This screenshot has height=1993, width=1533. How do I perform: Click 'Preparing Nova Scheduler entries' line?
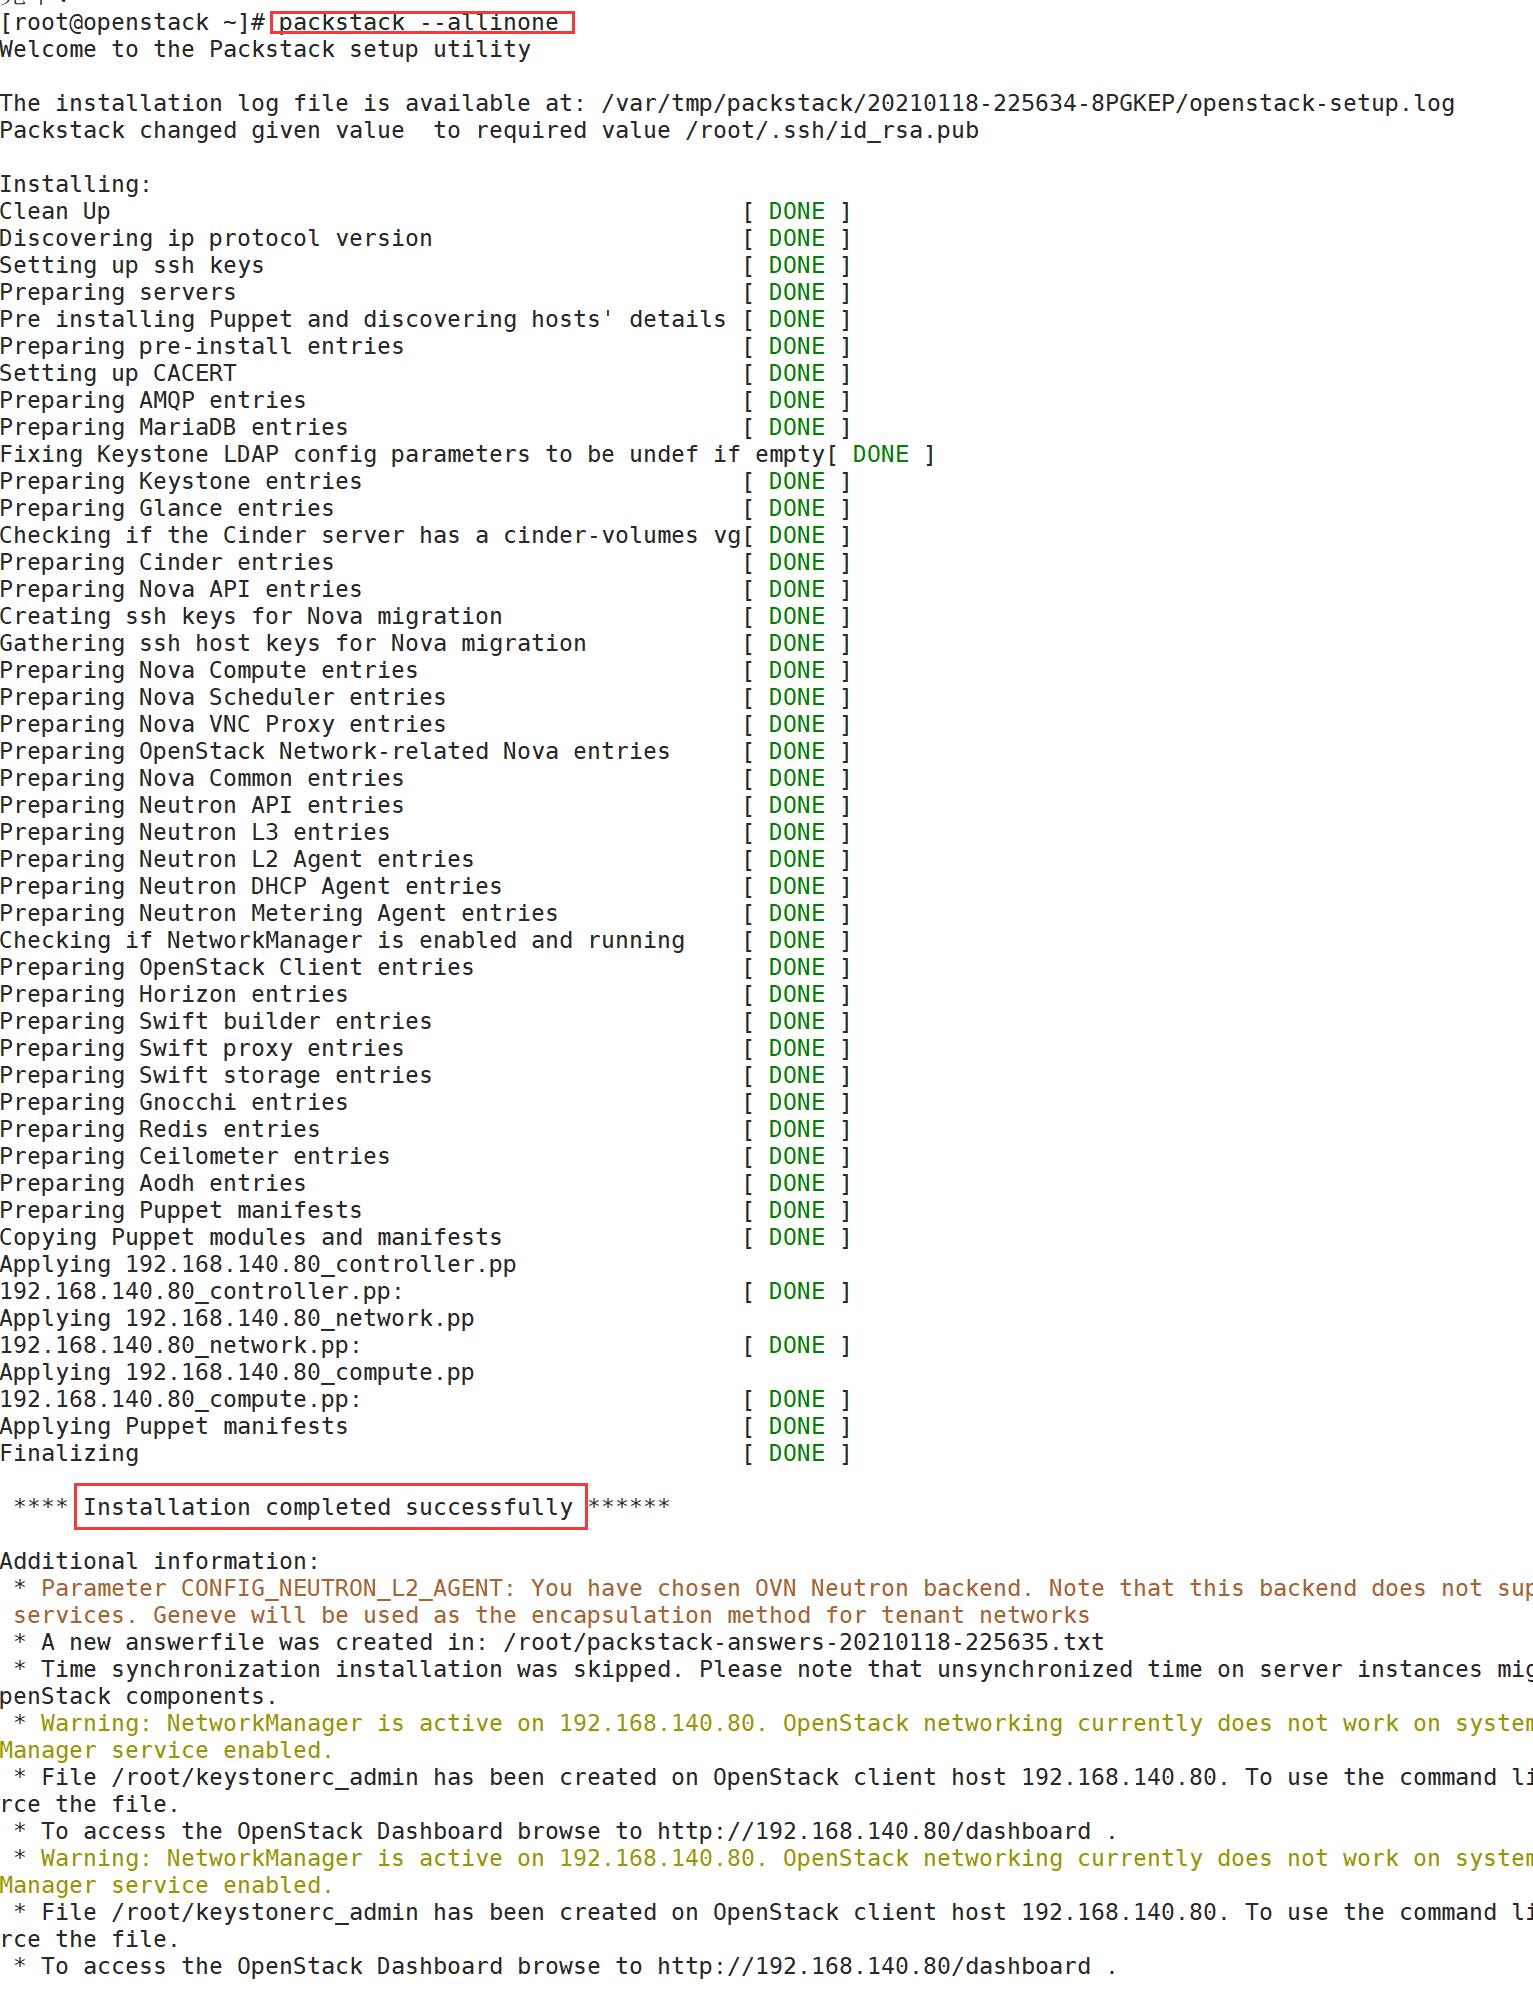tap(223, 698)
